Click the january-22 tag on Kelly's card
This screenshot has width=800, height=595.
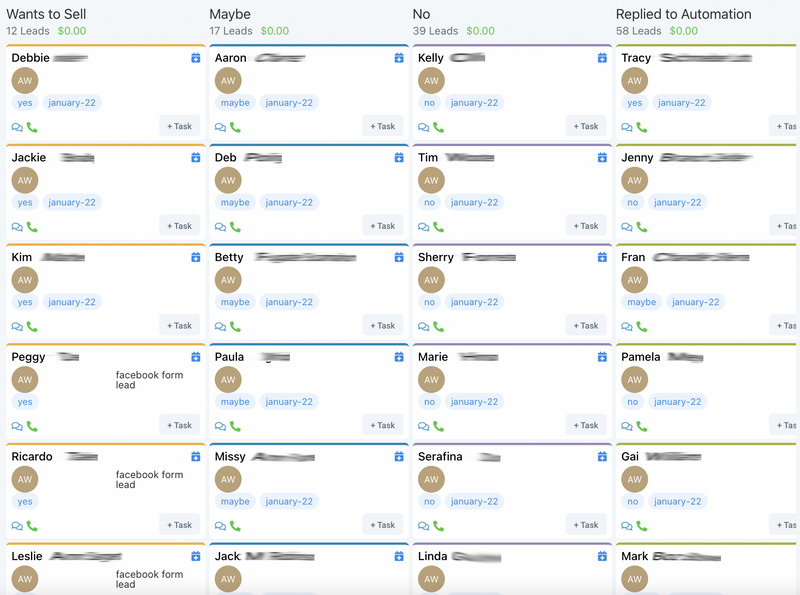(474, 102)
